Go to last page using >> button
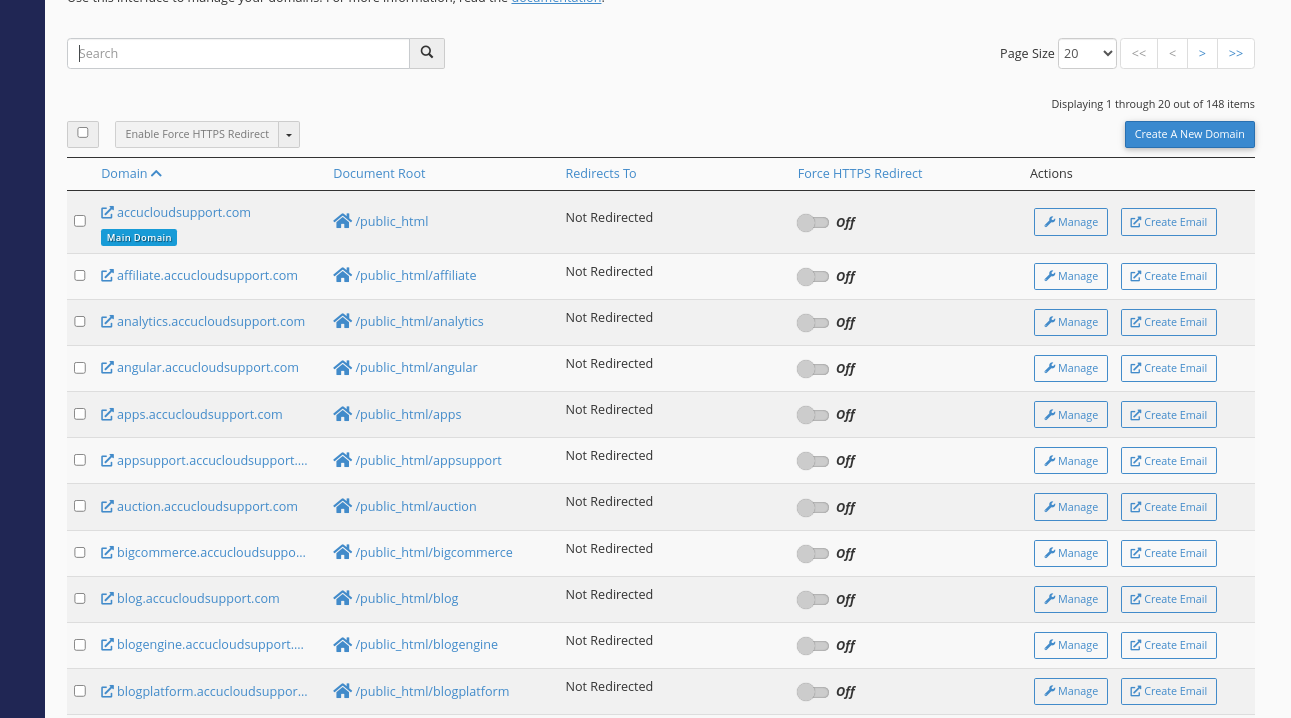 [1235, 54]
